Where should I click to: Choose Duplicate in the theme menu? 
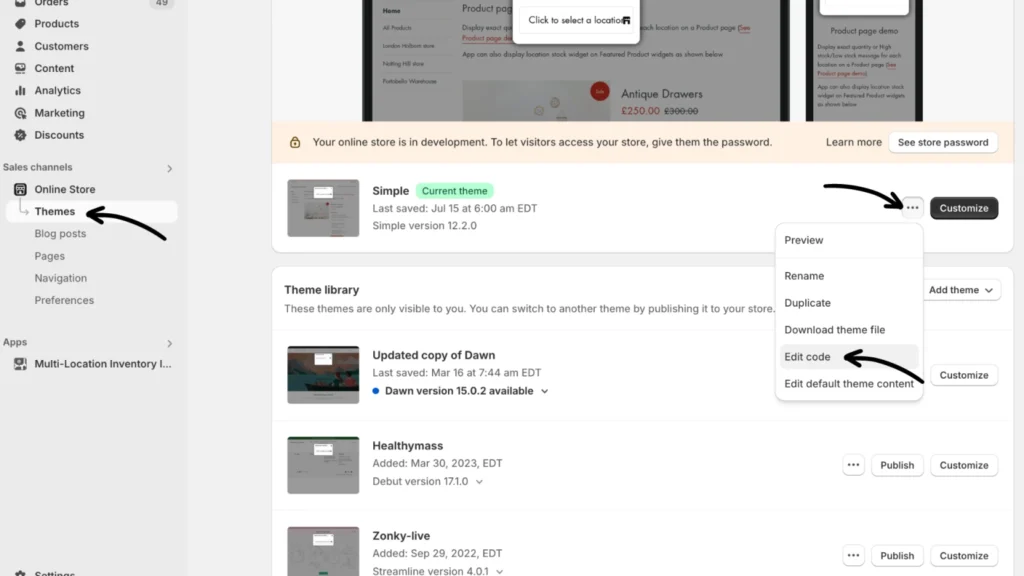click(807, 303)
